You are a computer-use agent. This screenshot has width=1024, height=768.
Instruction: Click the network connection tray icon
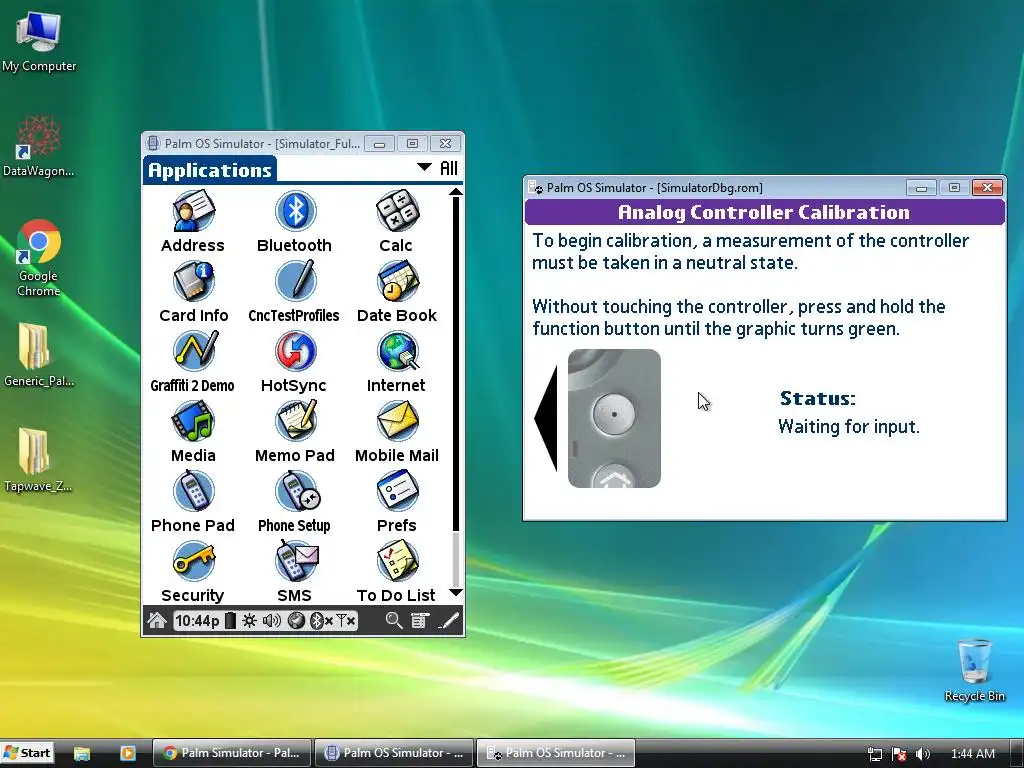pos(875,754)
